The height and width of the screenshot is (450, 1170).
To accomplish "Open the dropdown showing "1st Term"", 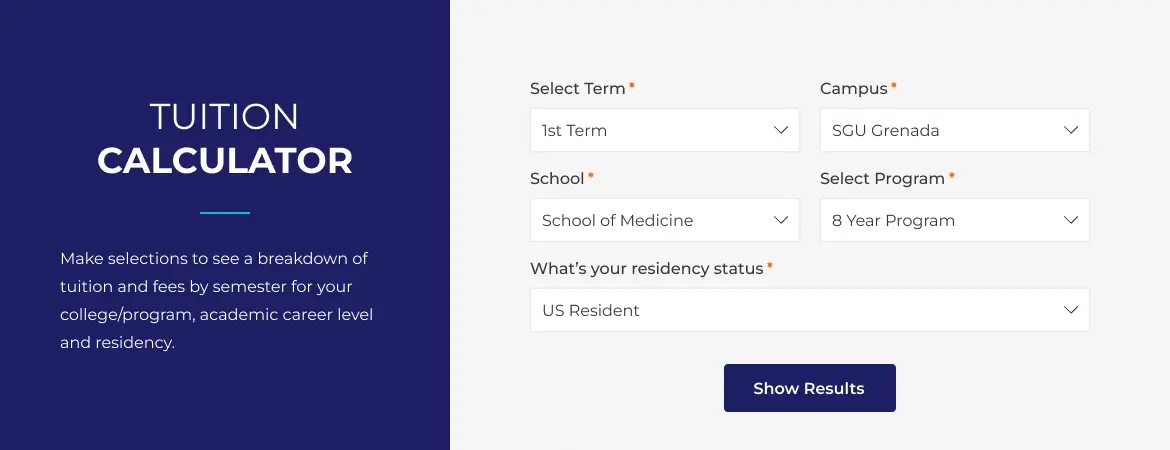I will [650, 130].
